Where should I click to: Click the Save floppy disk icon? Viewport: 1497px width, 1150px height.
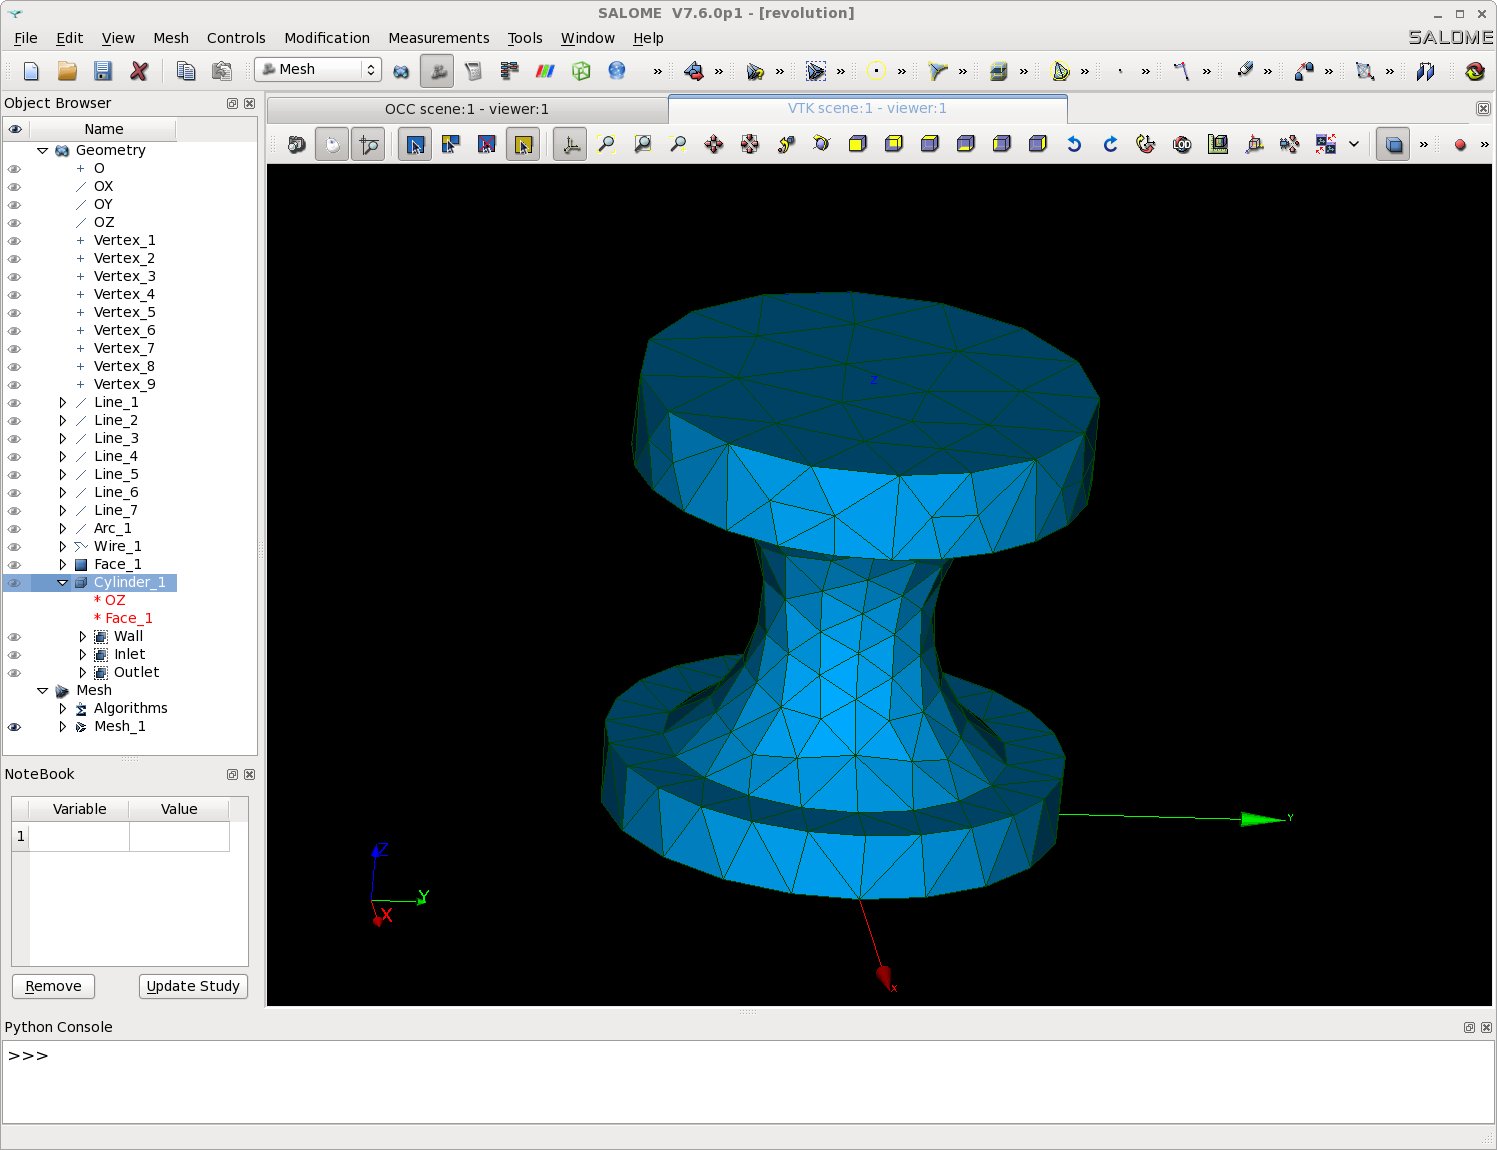point(102,71)
